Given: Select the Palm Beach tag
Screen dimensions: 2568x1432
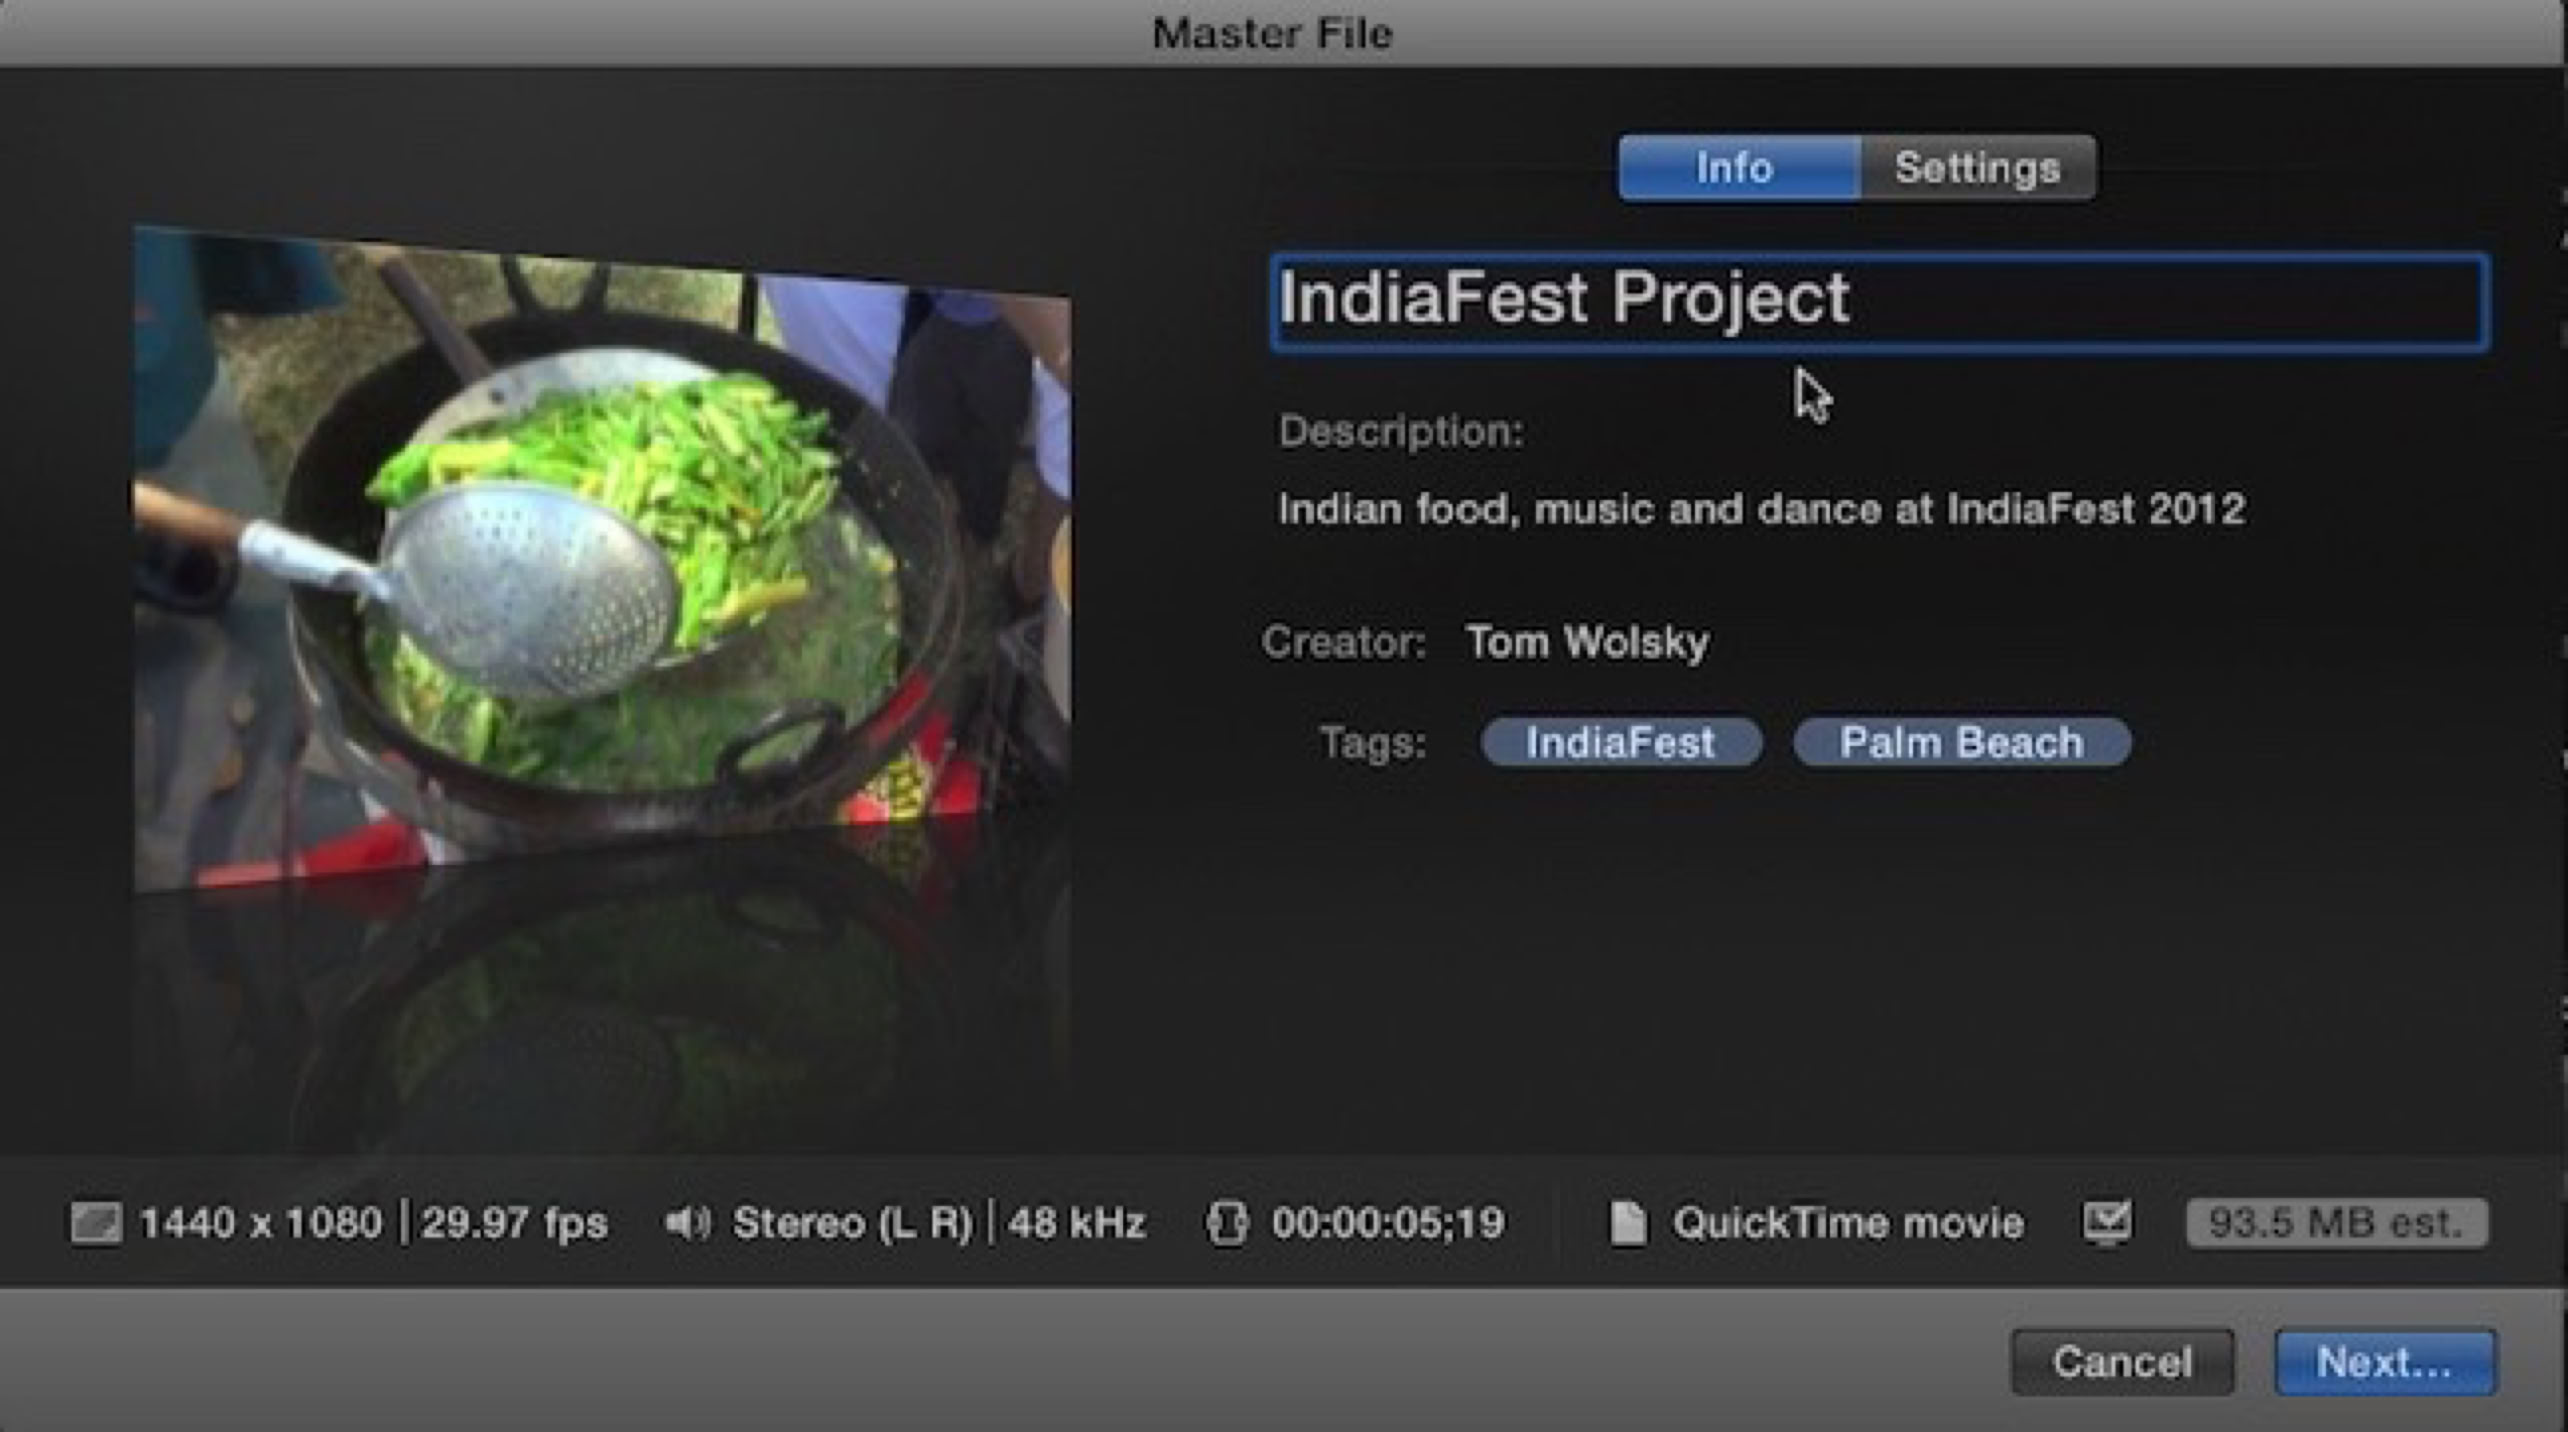Looking at the screenshot, I should click(1961, 742).
